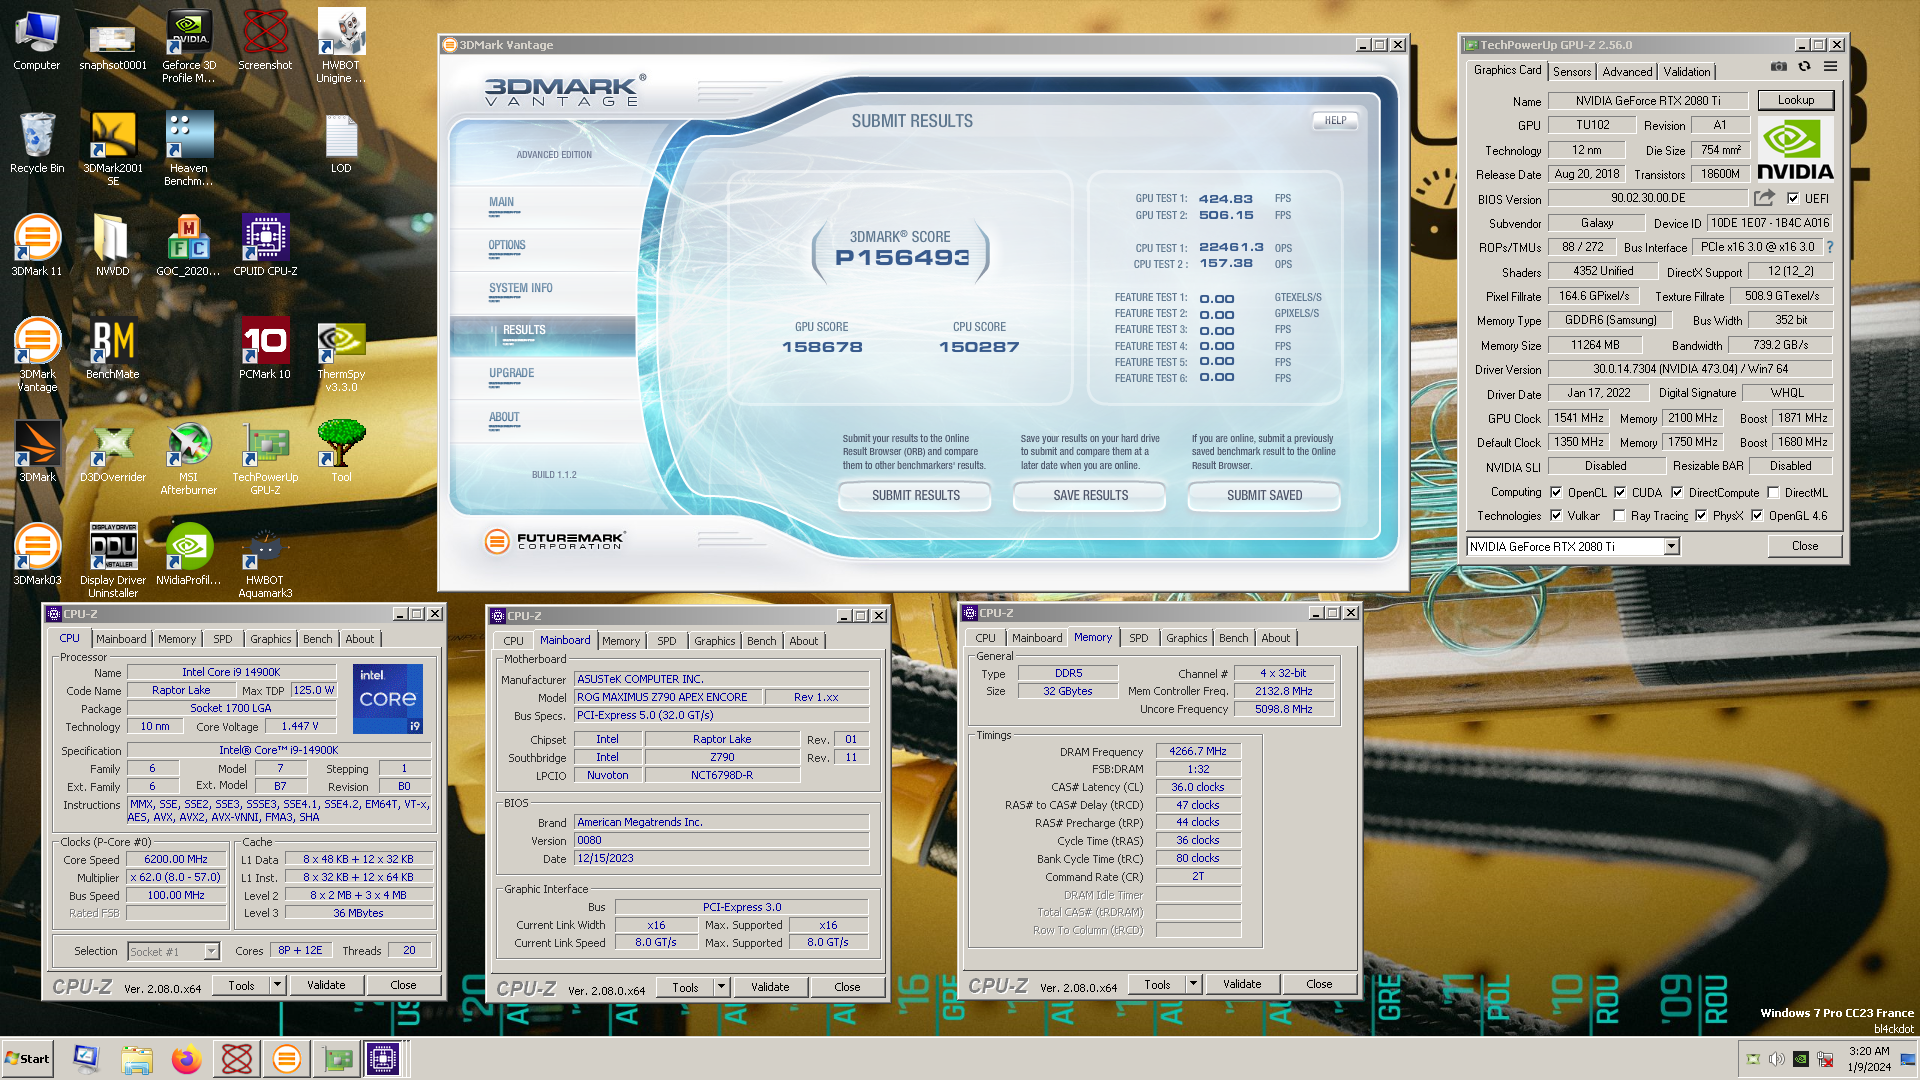Toggle the OpenGL 4.6 checkbox
Screen dimensions: 1920x1080
1757,516
